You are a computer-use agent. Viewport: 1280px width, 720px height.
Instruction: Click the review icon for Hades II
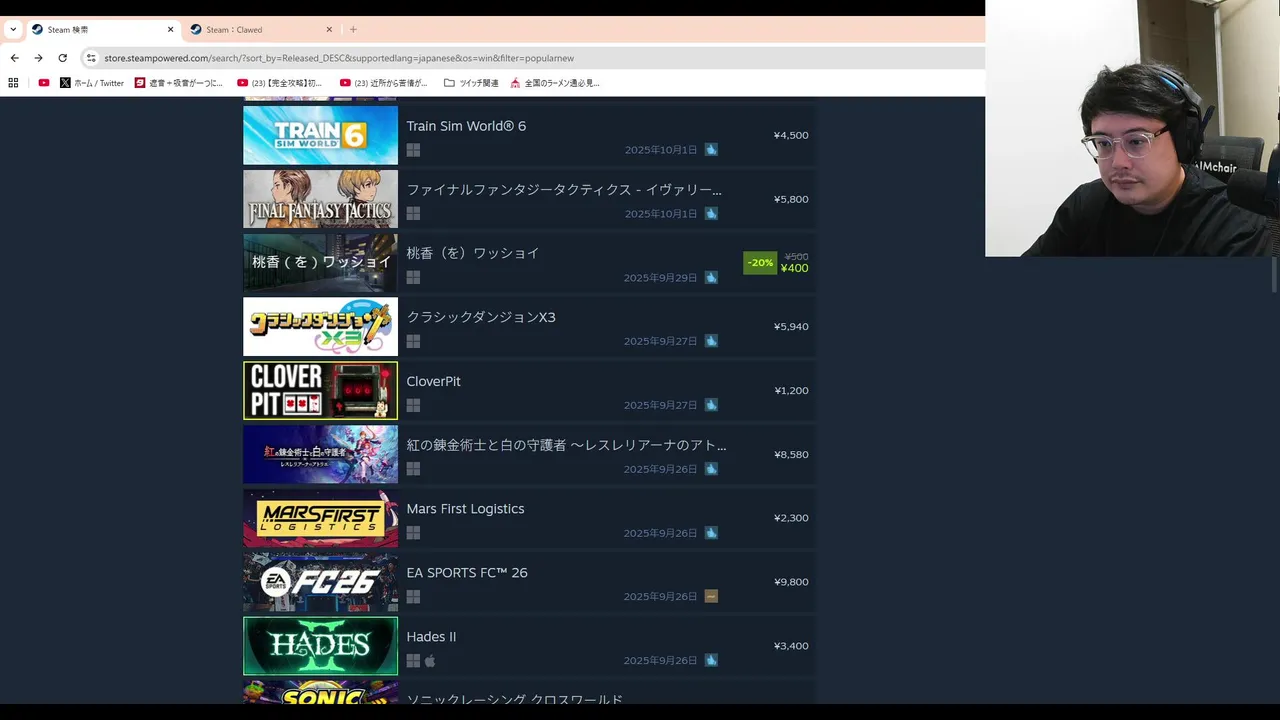711,661
